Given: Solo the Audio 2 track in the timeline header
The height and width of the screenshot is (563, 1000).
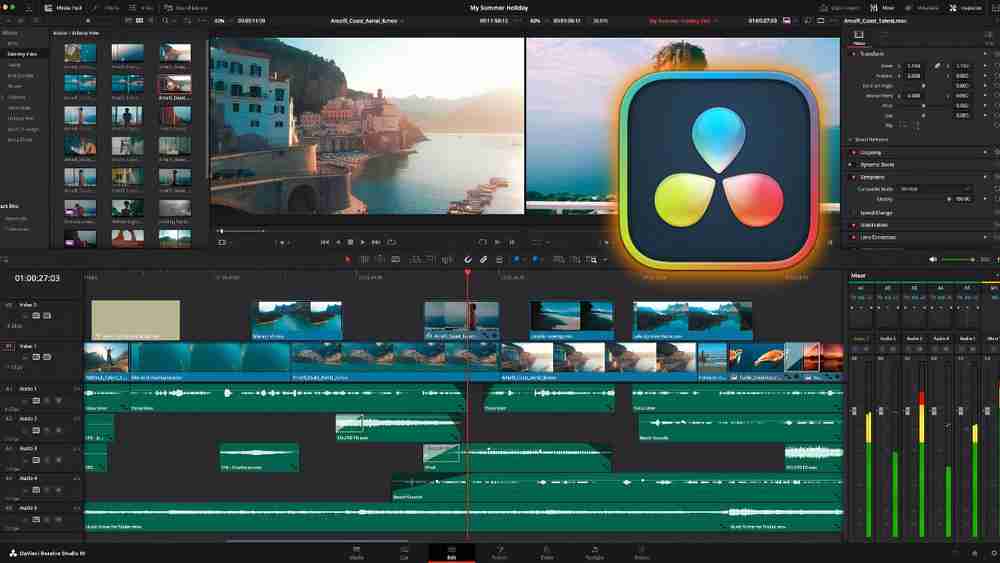Looking at the screenshot, I should [x=47, y=430].
